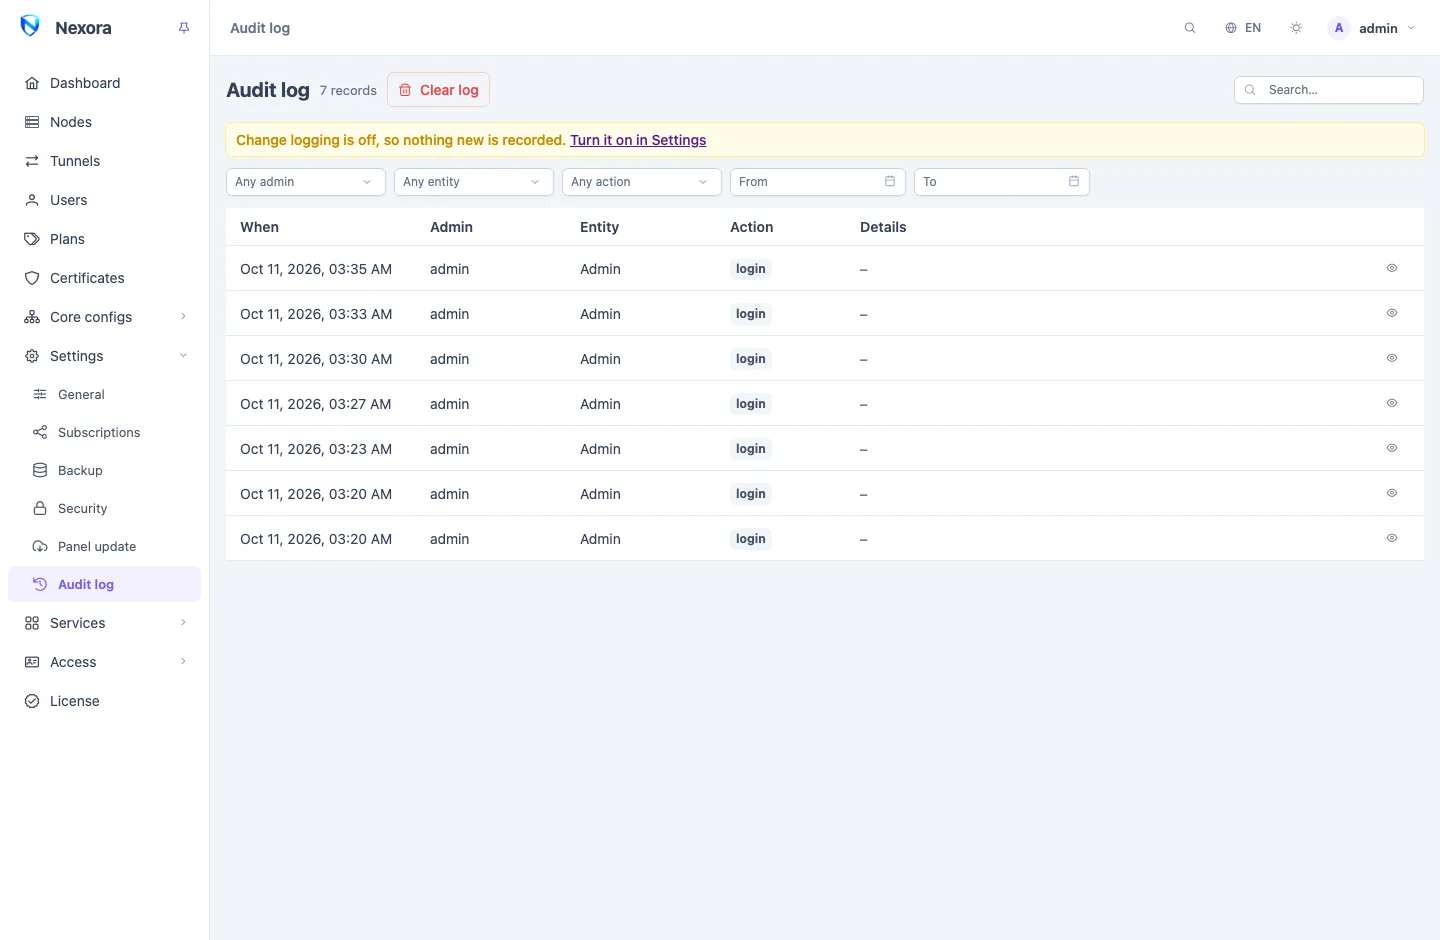Open the To date picker field

(1002, 182)
